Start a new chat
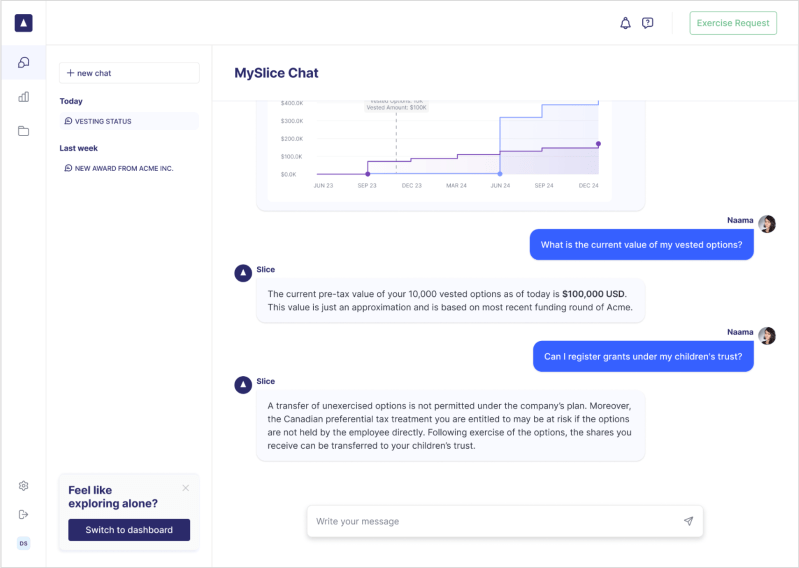799x568 pixels. pyautogui.click(x=129, y=73)
